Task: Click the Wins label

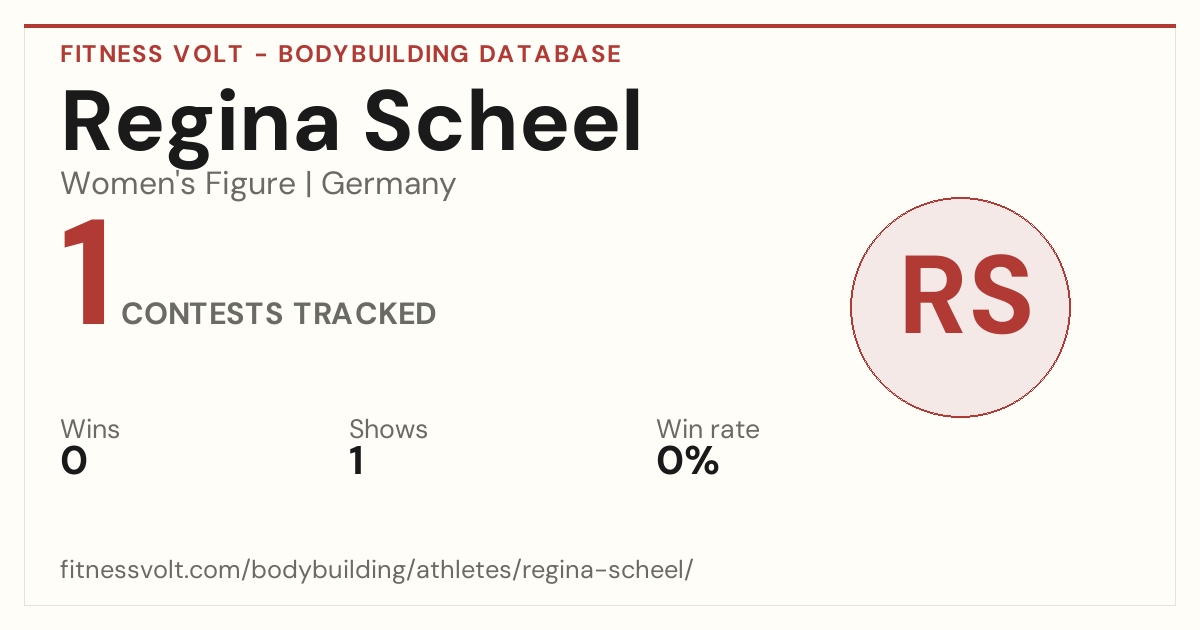Action: click(x=90, y=429)
